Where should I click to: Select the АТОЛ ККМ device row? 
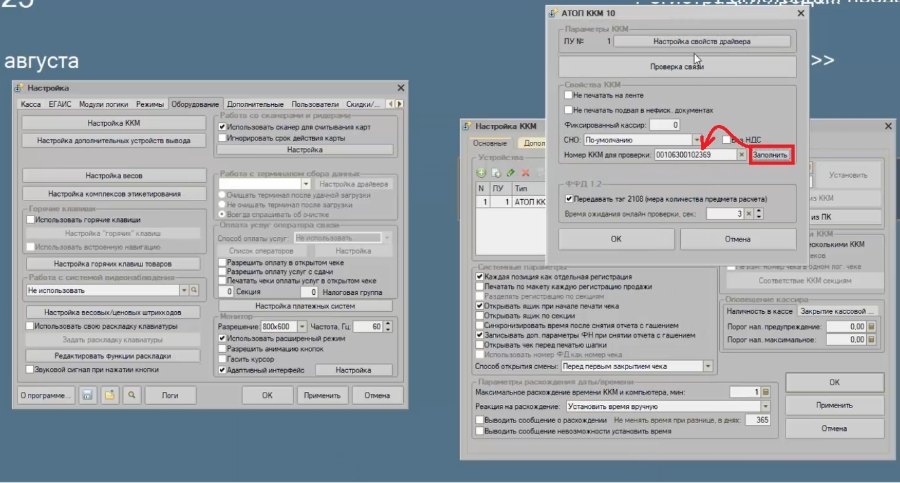click(x=511, y=202)
